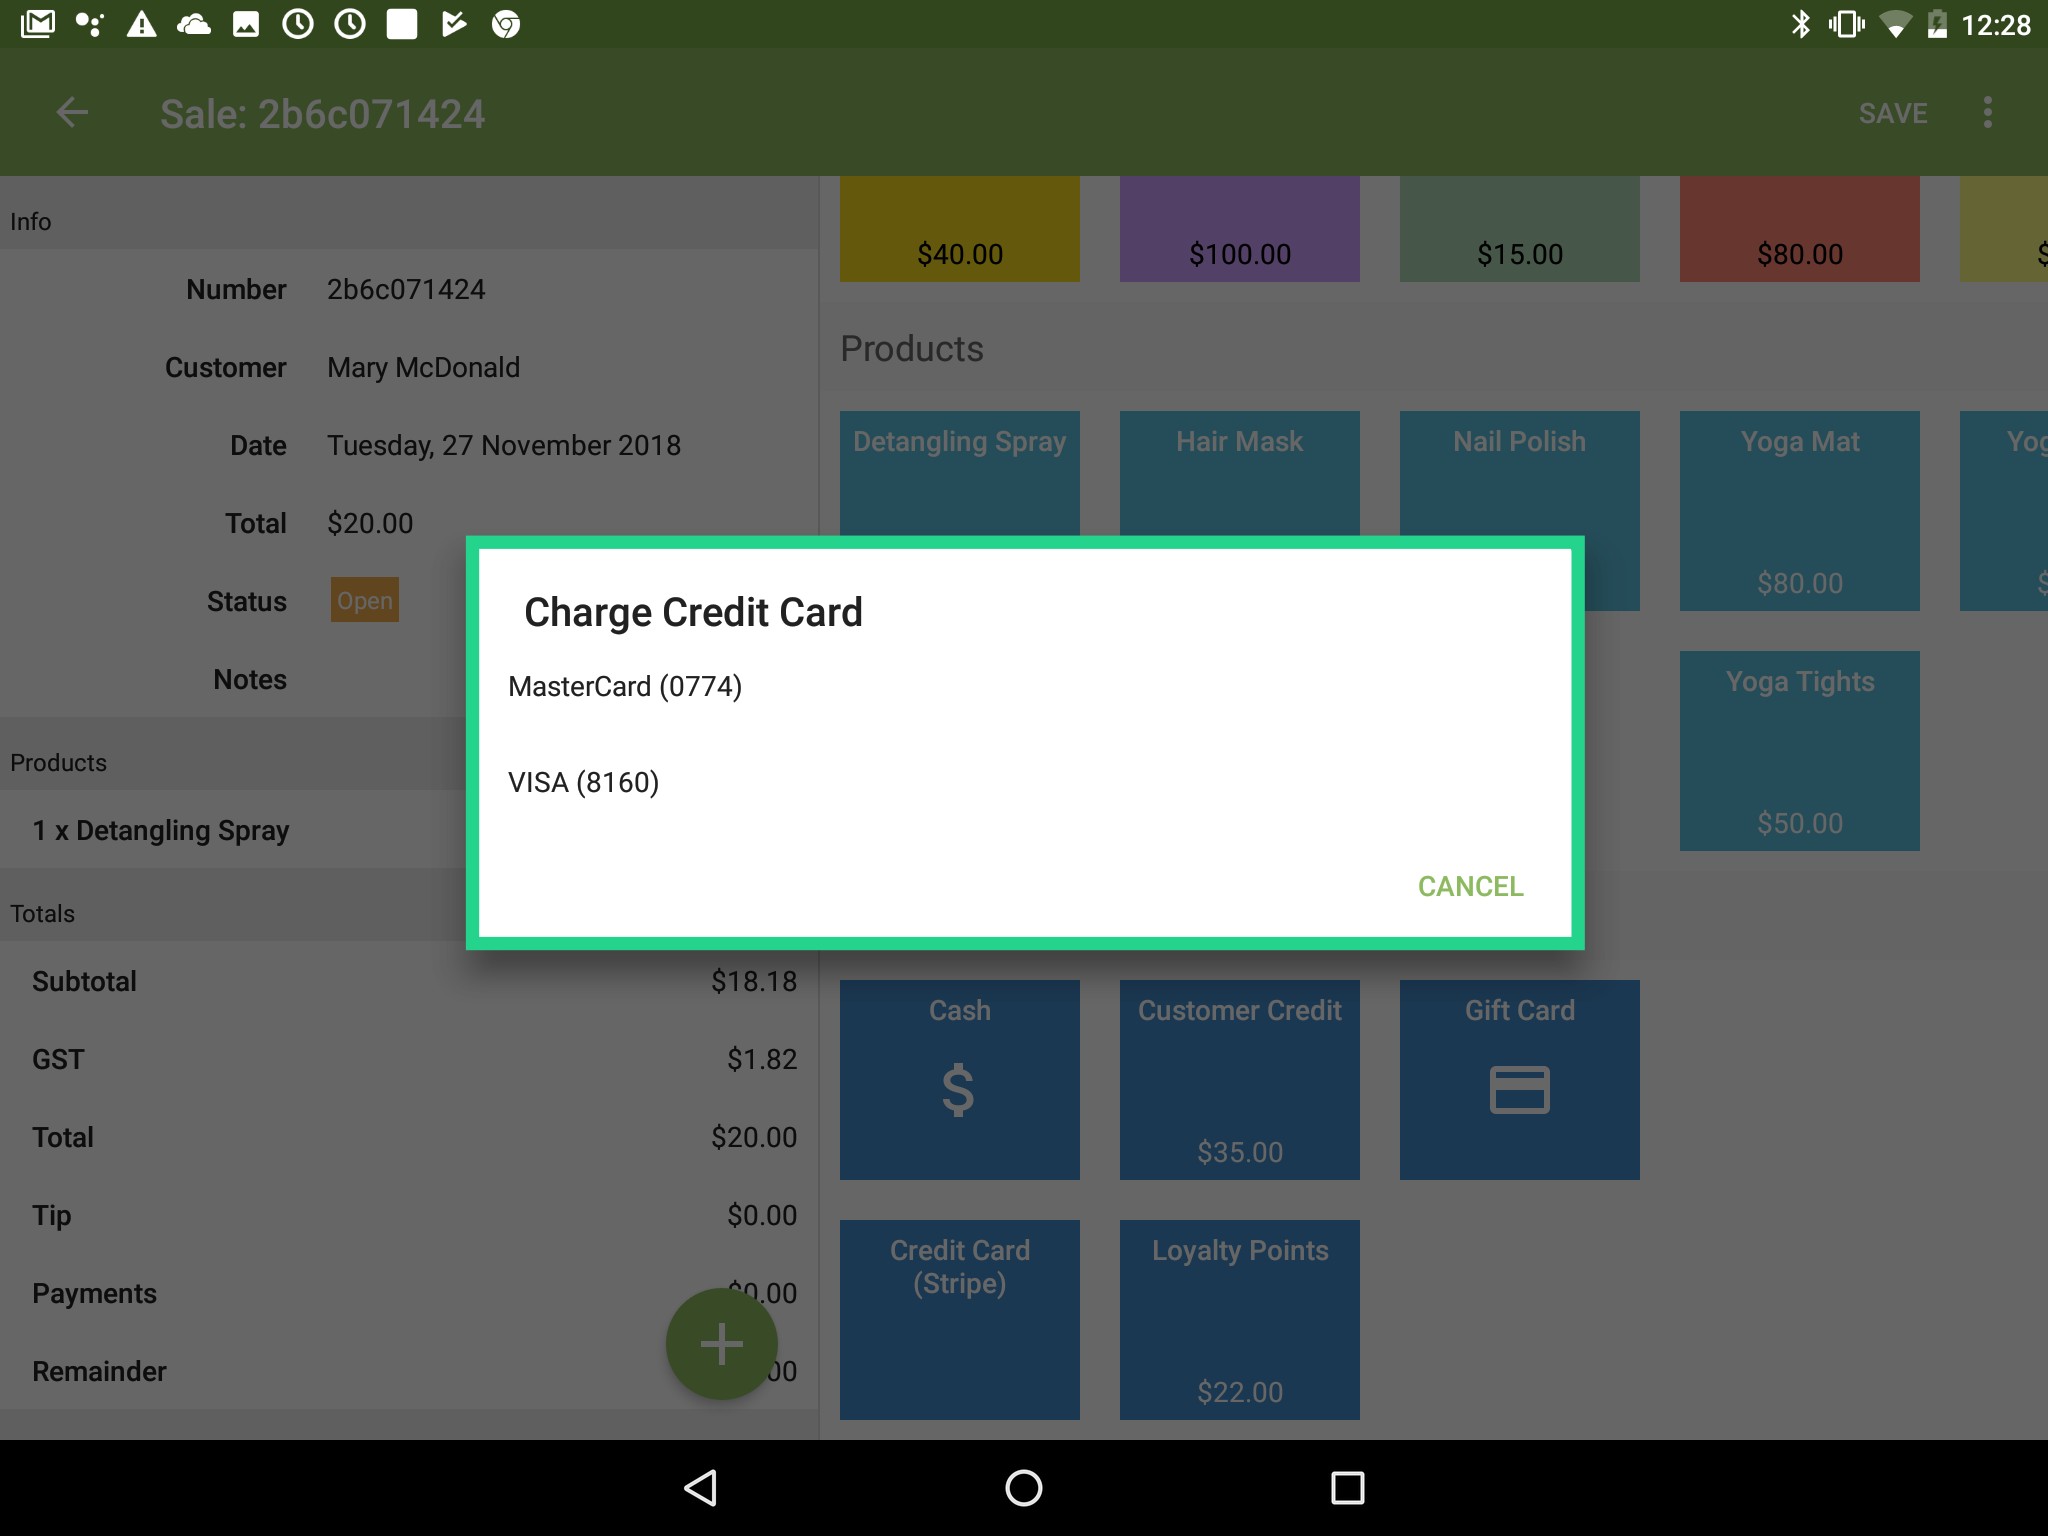Tap the Total $20.00 row in Totals

point(409,1137)
